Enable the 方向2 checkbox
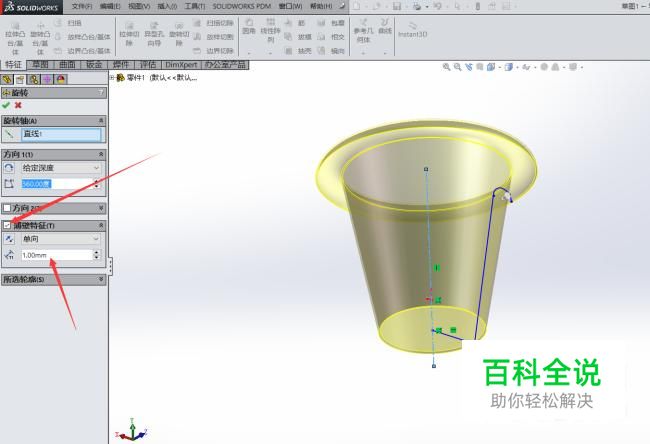 (7, 208)
